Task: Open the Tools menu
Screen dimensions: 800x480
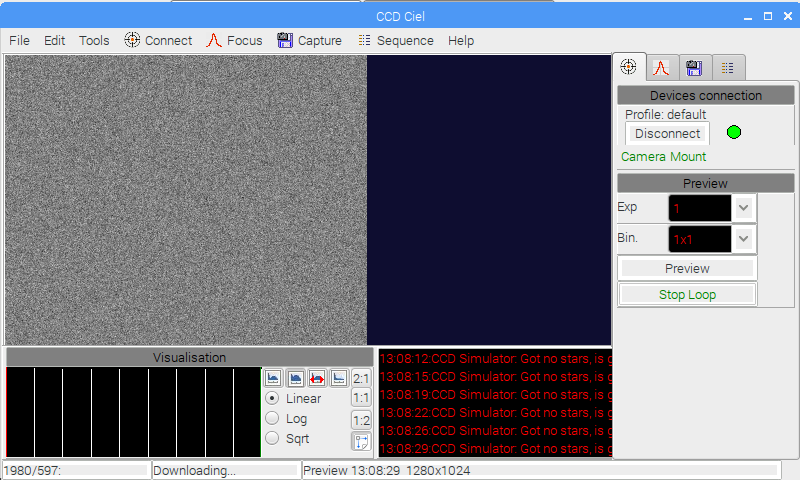Action: [x=94, y=41]
